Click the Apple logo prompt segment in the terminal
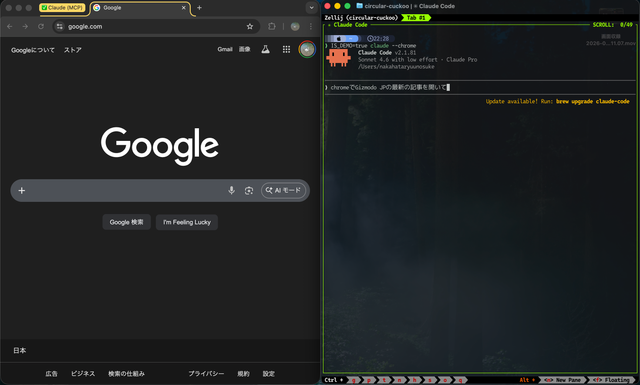This screenshot has width=640, height=385. (338, 39)
